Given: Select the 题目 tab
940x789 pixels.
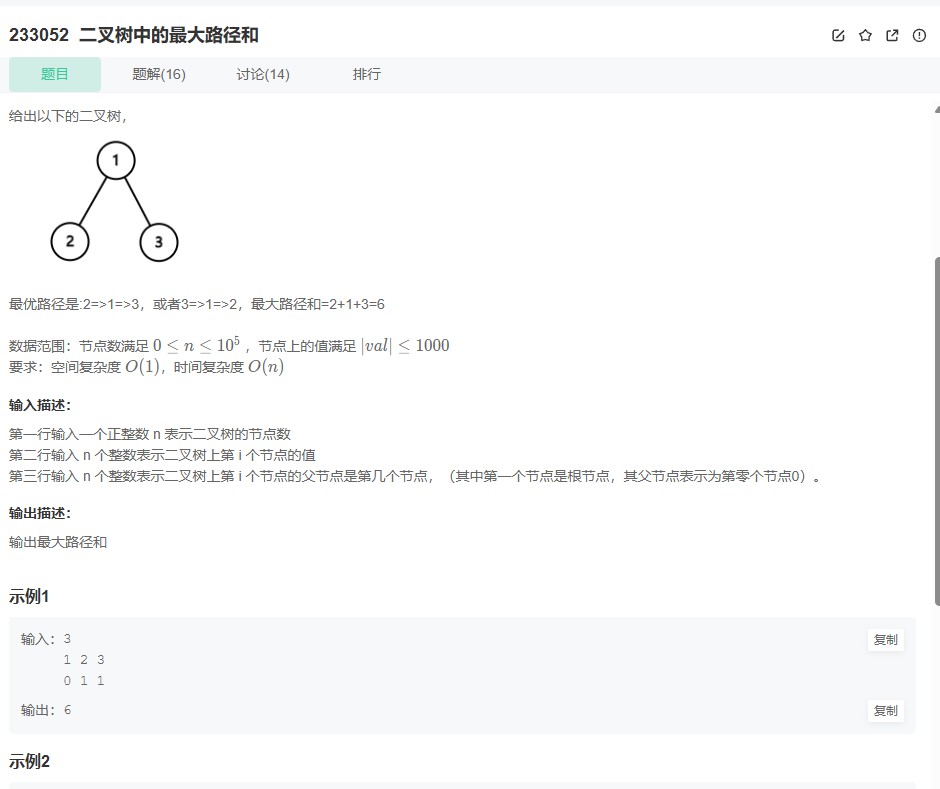Looking at the screenshot, I should tap(55, 74).
